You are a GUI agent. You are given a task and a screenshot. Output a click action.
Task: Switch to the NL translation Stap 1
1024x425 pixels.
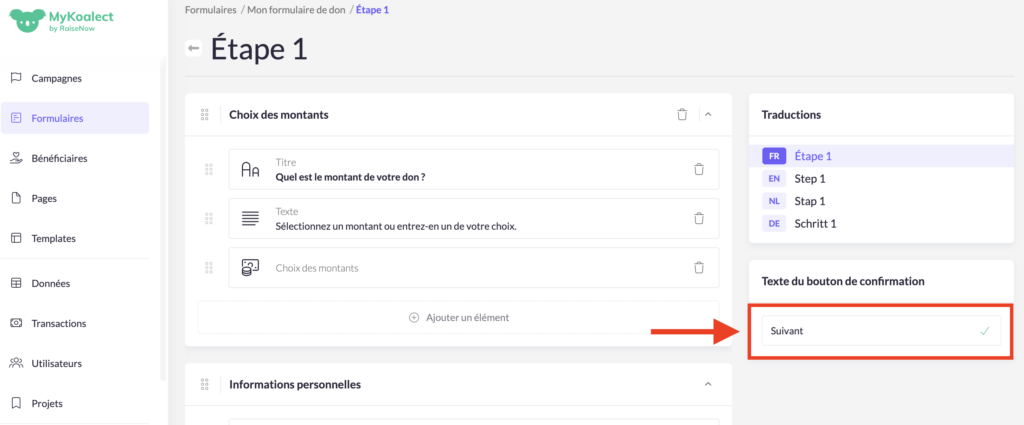[x=809, y=201]
